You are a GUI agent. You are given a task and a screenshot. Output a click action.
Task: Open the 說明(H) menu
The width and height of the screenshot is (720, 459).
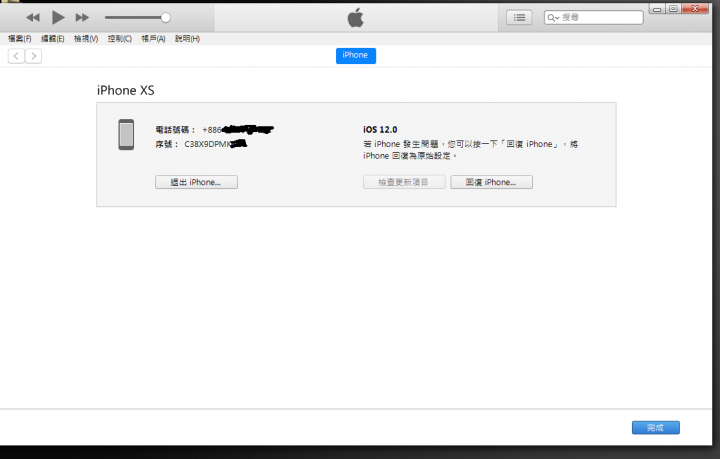click(x=187, y=39)
